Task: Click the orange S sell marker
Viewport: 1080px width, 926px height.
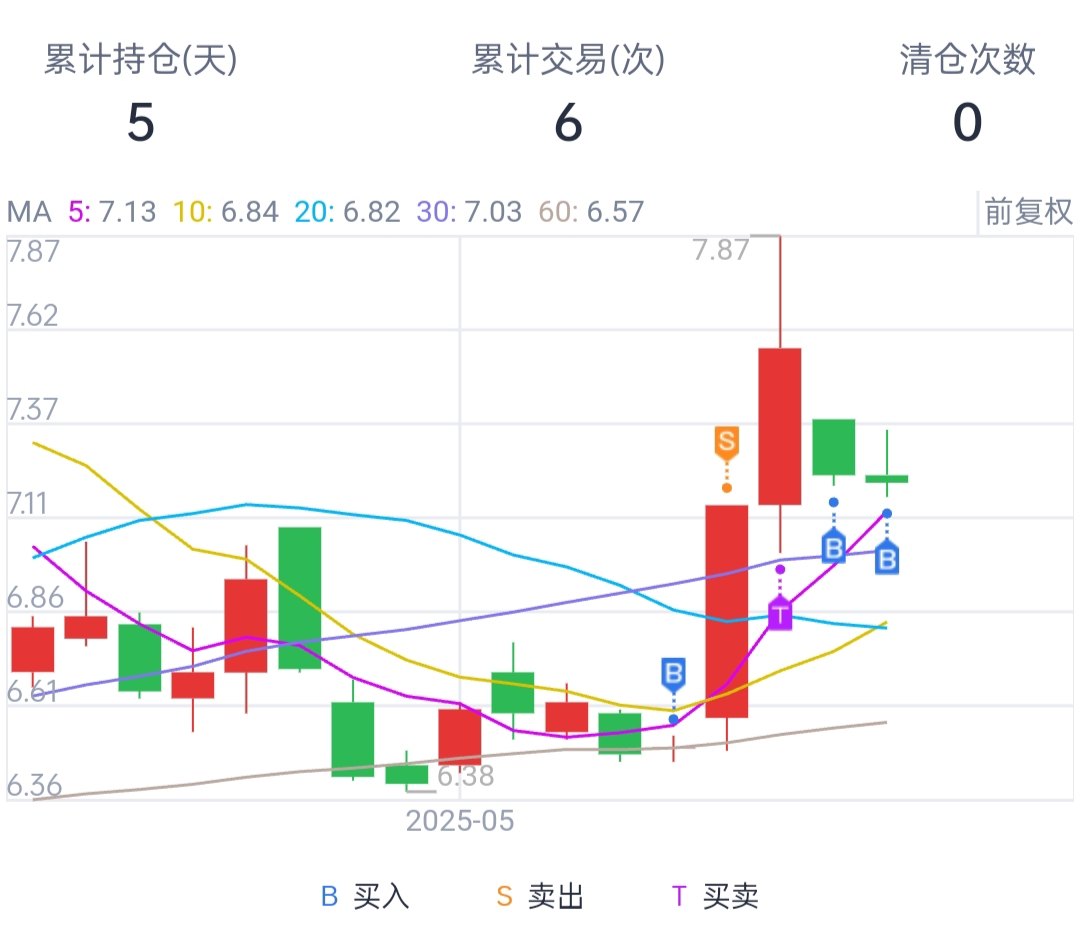Action: click(x=726, y=442)
